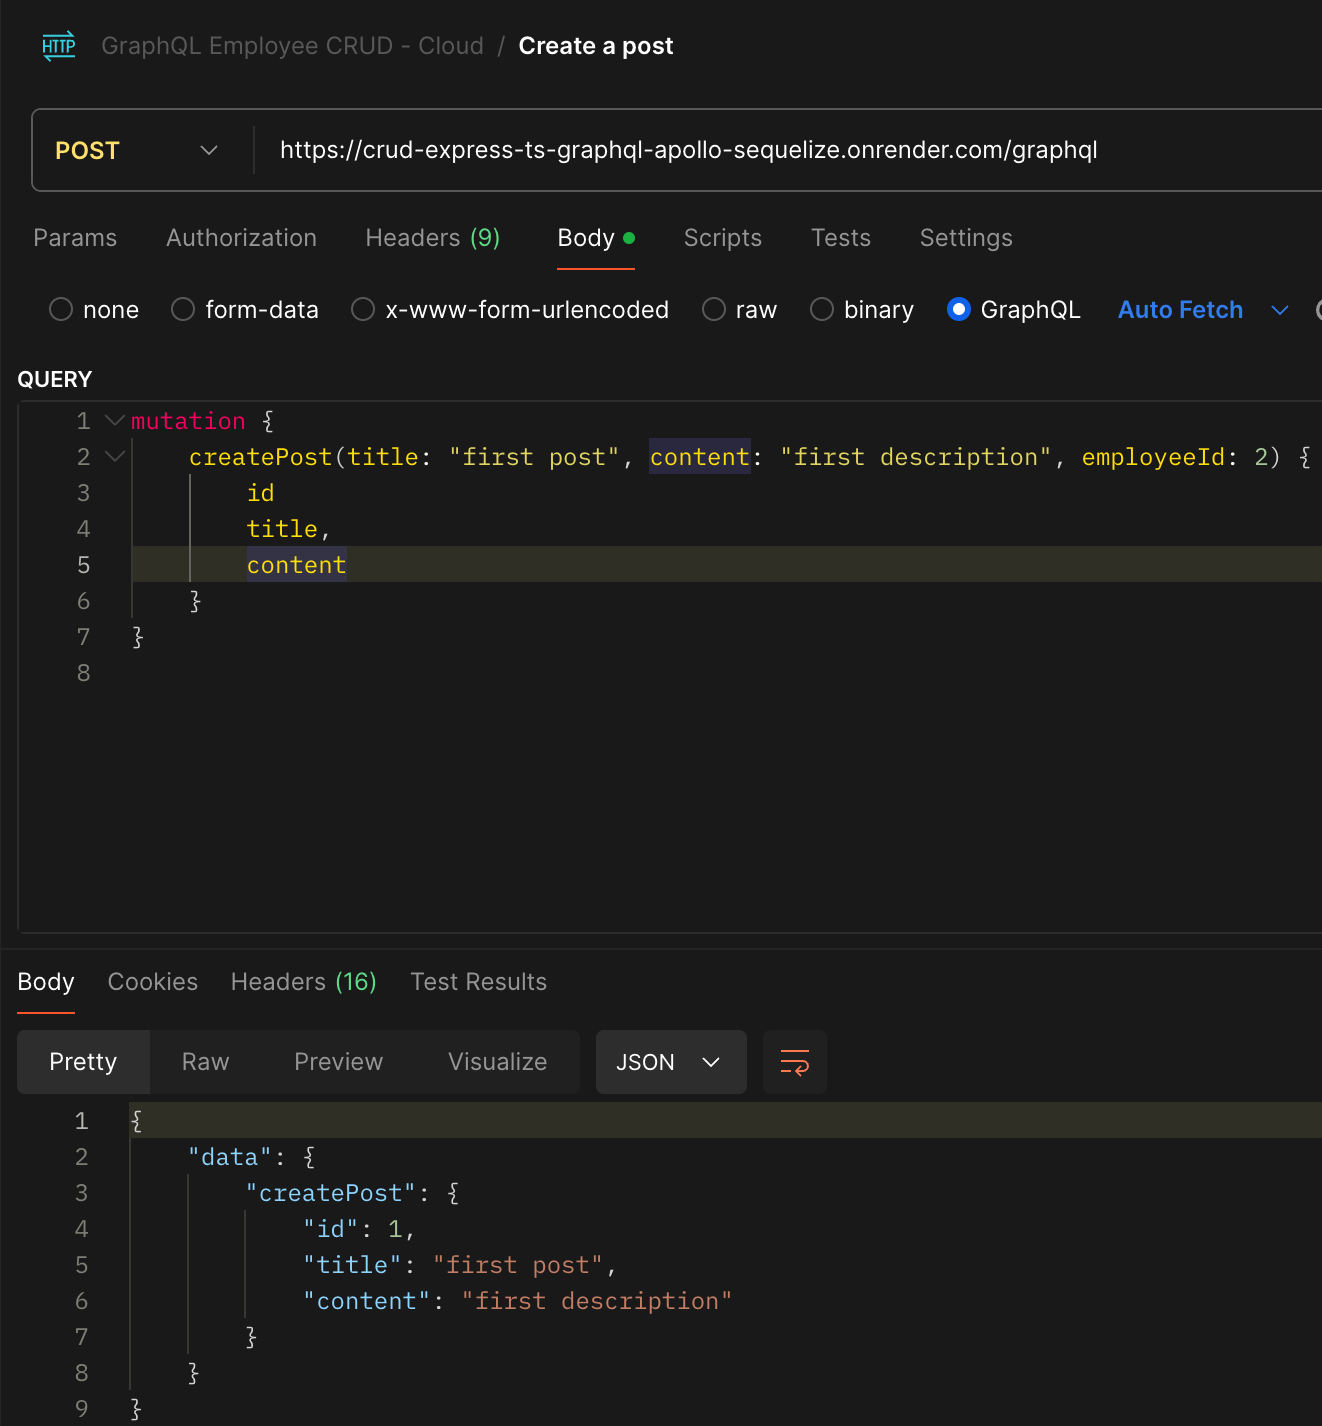The height and width of the screenshot is (1426, 1322).
Task: Open the response Body tab
Action: pyautogui.click(x=46, y=982)
